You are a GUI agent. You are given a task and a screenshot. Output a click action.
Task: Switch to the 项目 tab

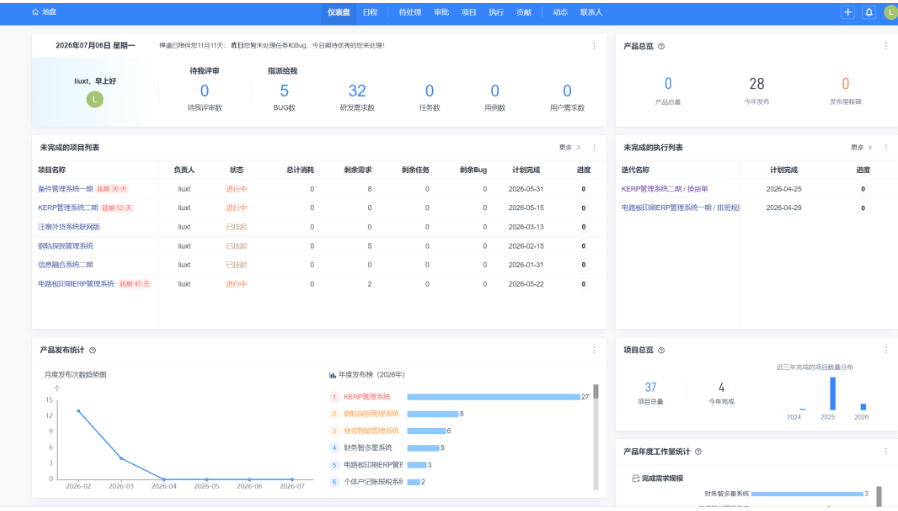(x=468, y=12)
